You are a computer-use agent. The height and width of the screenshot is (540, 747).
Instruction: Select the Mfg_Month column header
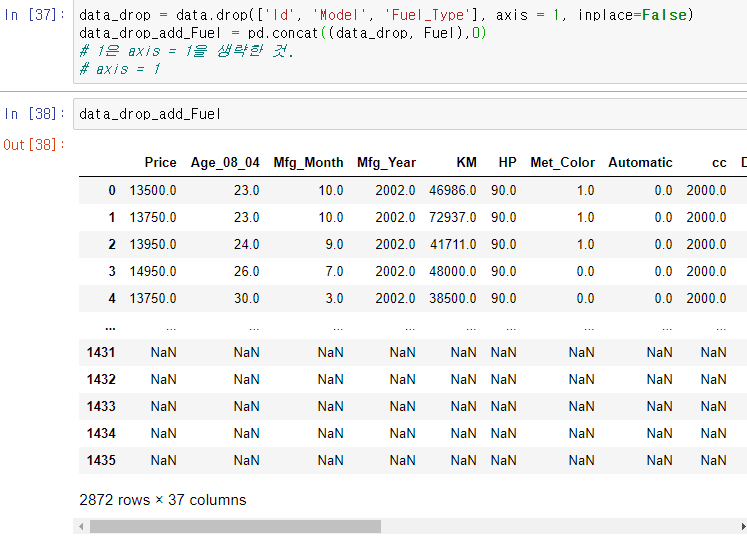(308, 163)
